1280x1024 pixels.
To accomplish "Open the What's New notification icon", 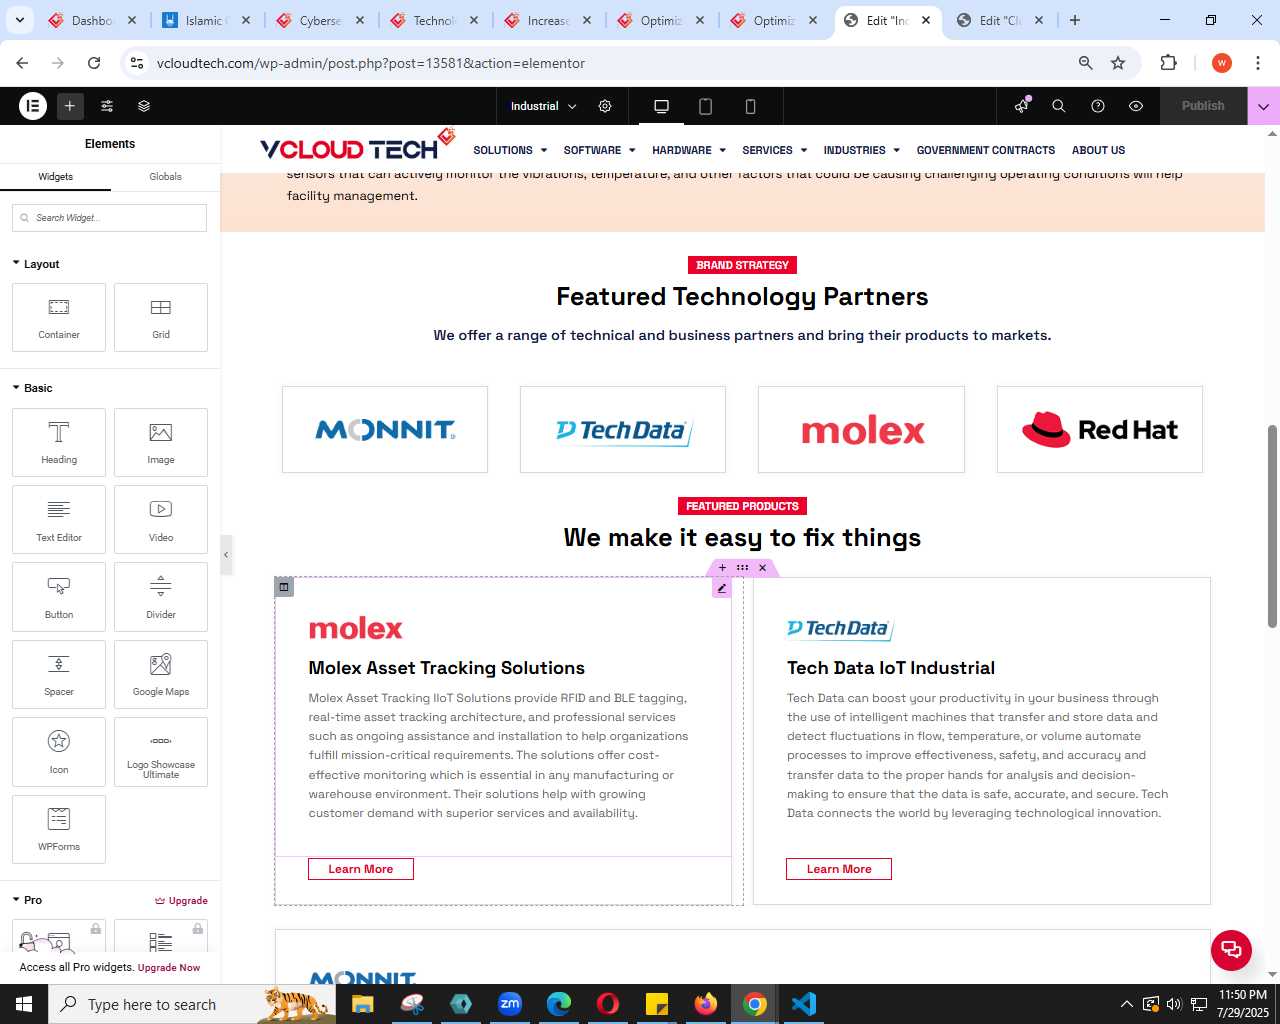I will tap(1021, 106).
